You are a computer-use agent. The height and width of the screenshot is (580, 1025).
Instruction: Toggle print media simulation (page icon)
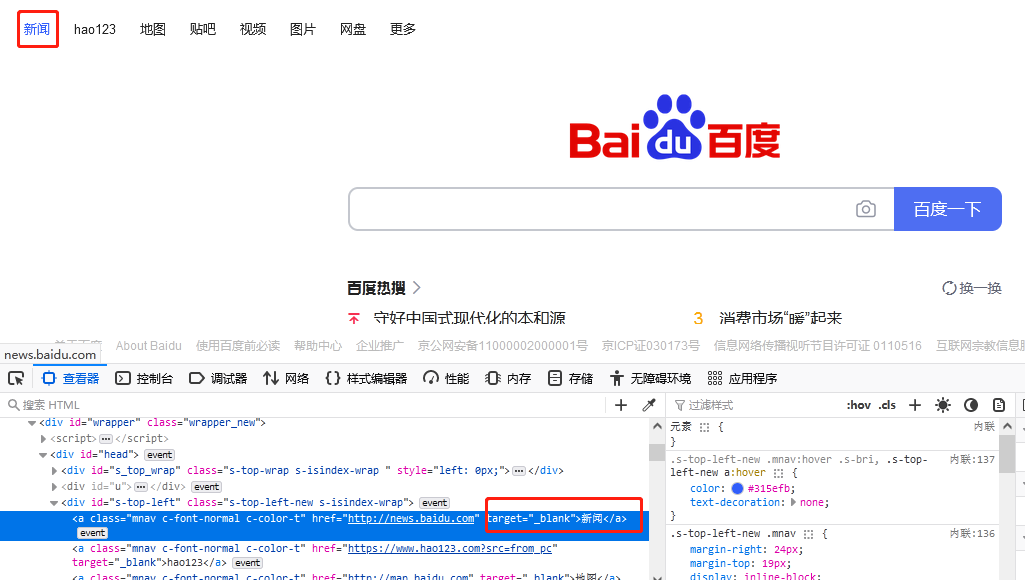(999, 405)
